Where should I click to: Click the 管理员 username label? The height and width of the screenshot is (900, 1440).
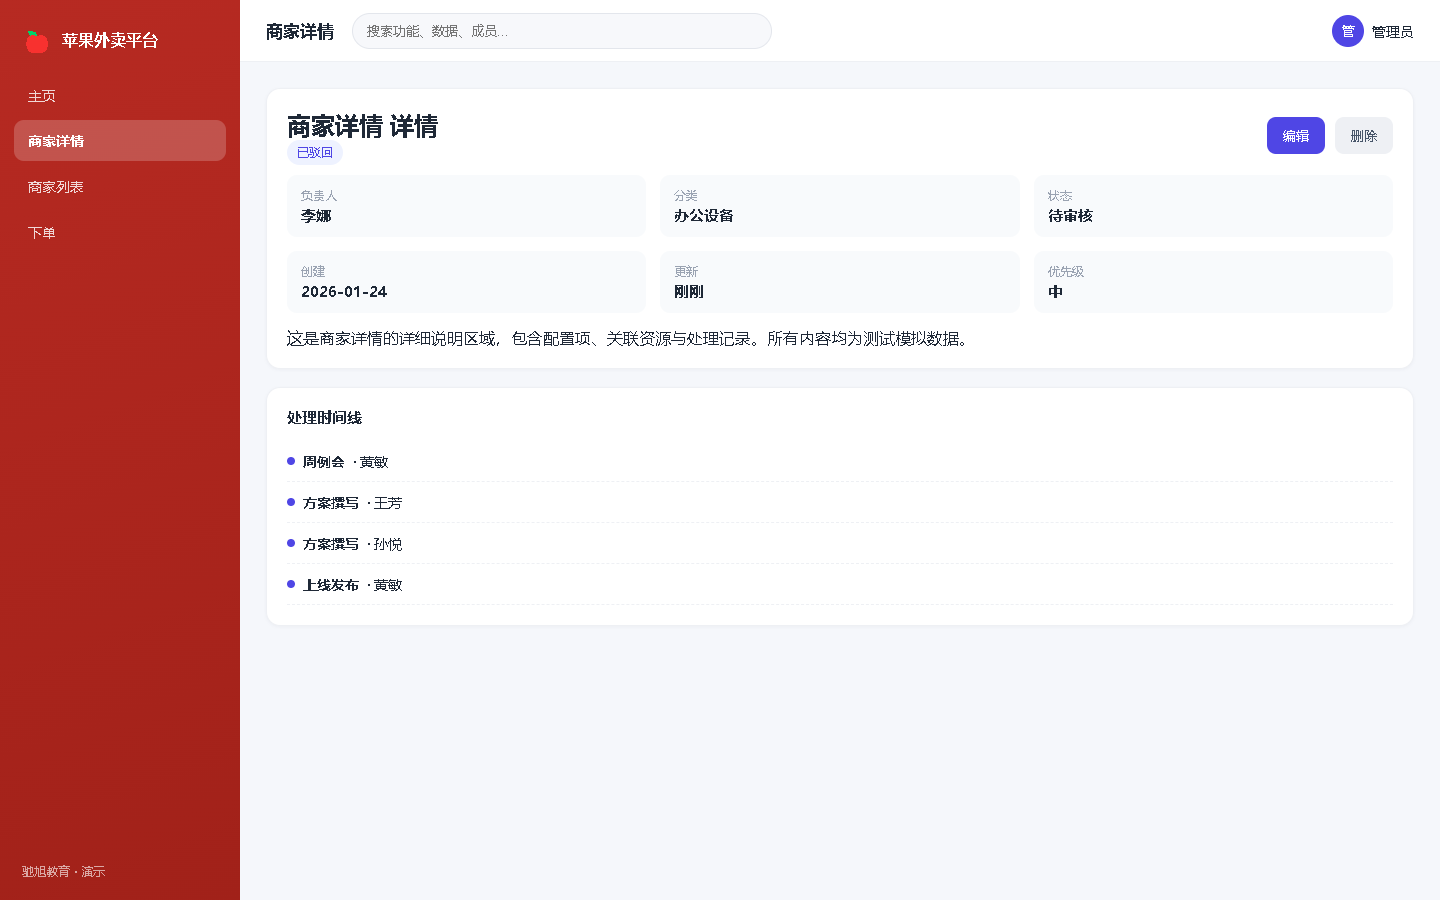pos(1392,32)
